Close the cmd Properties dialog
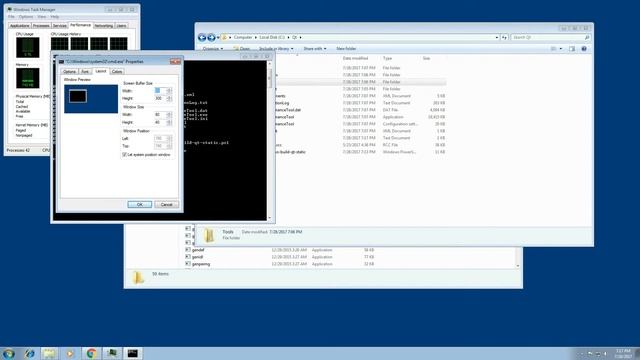The image size is (640, 360). coord(175,61)
